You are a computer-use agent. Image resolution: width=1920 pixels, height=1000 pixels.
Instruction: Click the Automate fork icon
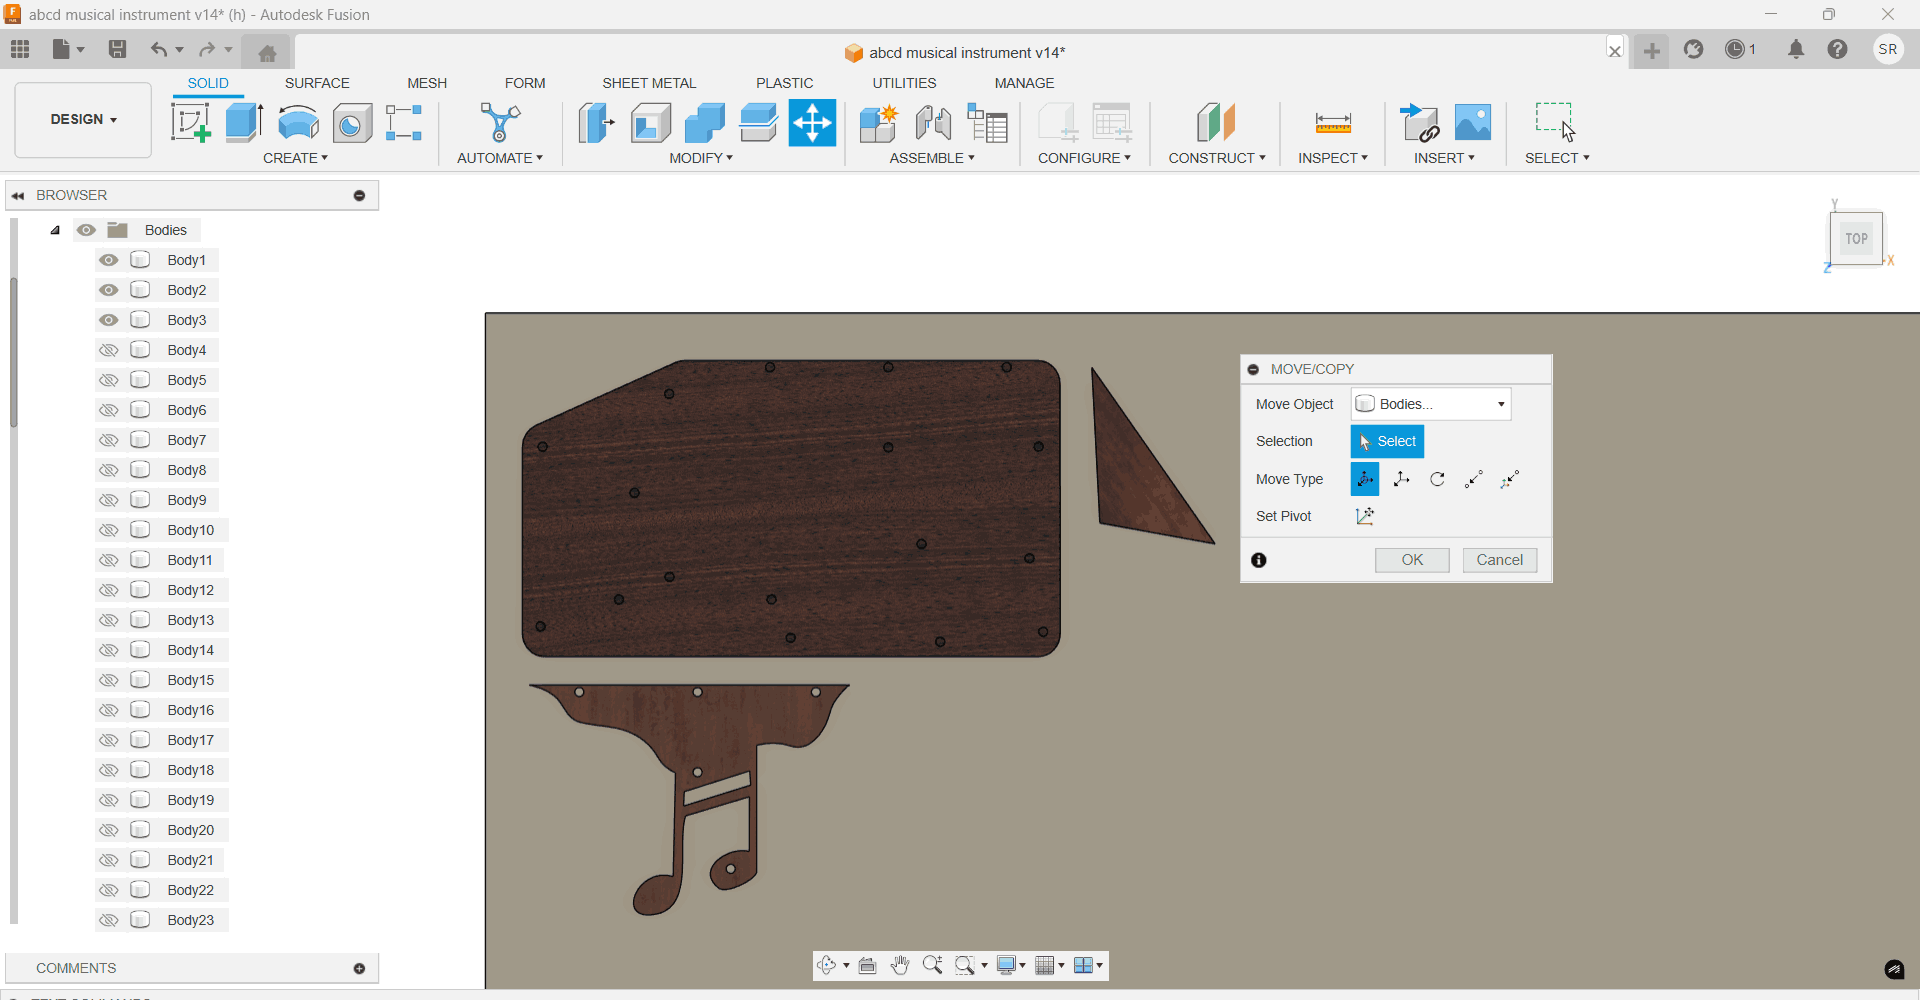pyautogui.click(x=500, y=123)
